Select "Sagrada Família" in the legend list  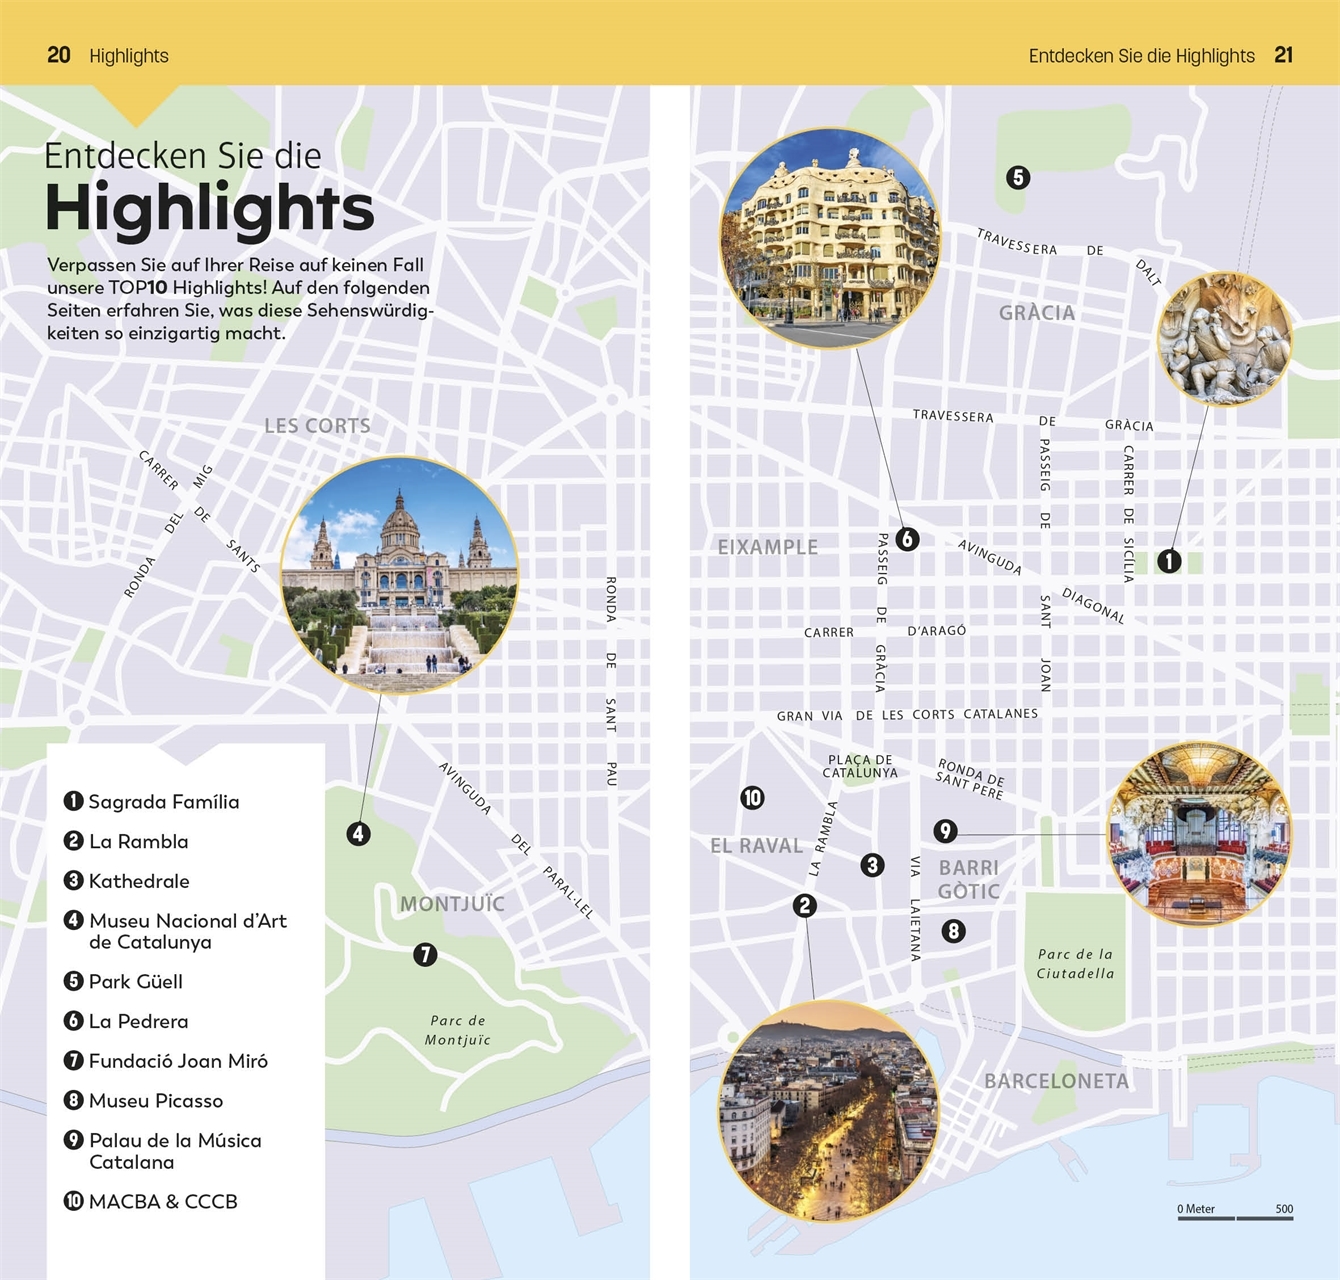pyautogui.click(x=163, y=802)
